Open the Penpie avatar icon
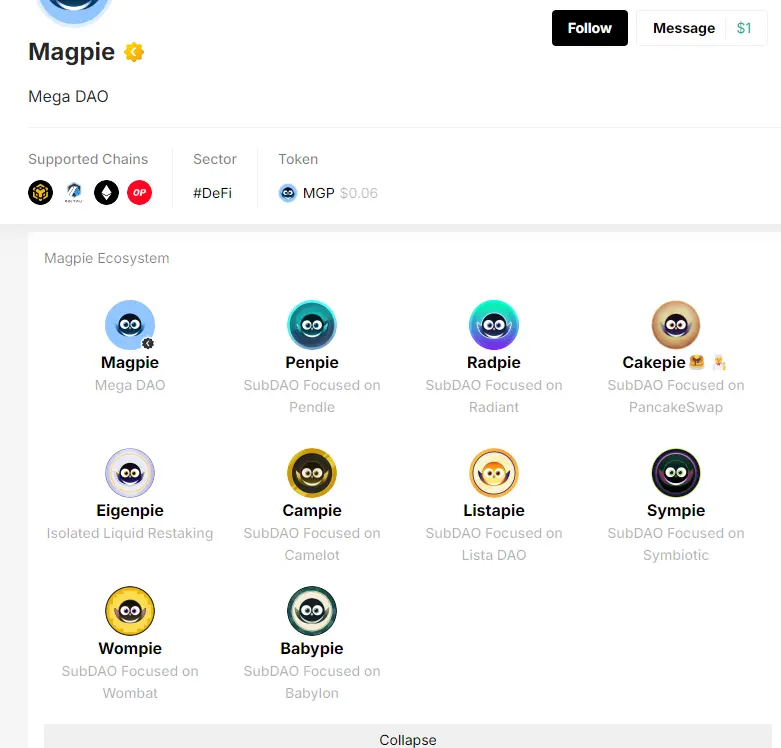This screenshot has width=781, height=748. 312,325
